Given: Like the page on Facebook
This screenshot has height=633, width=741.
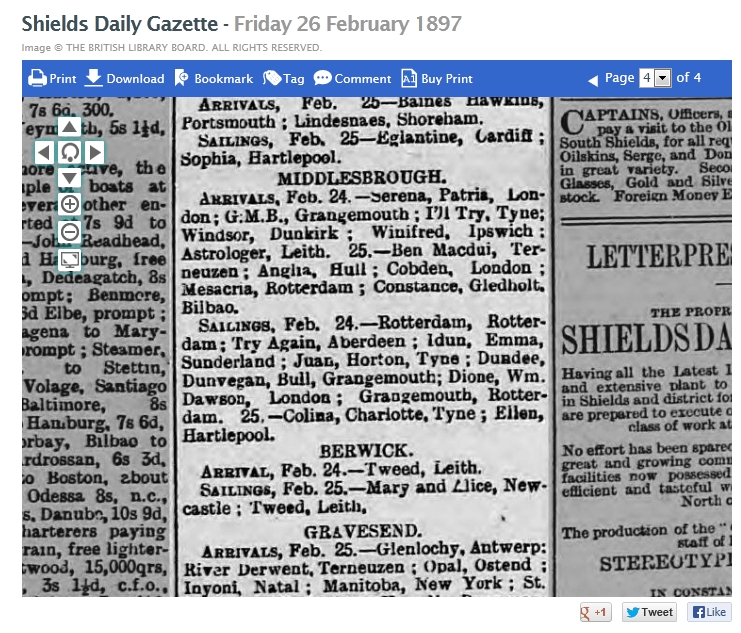Looking at the screenshot, I should click(x=709, y=612).
